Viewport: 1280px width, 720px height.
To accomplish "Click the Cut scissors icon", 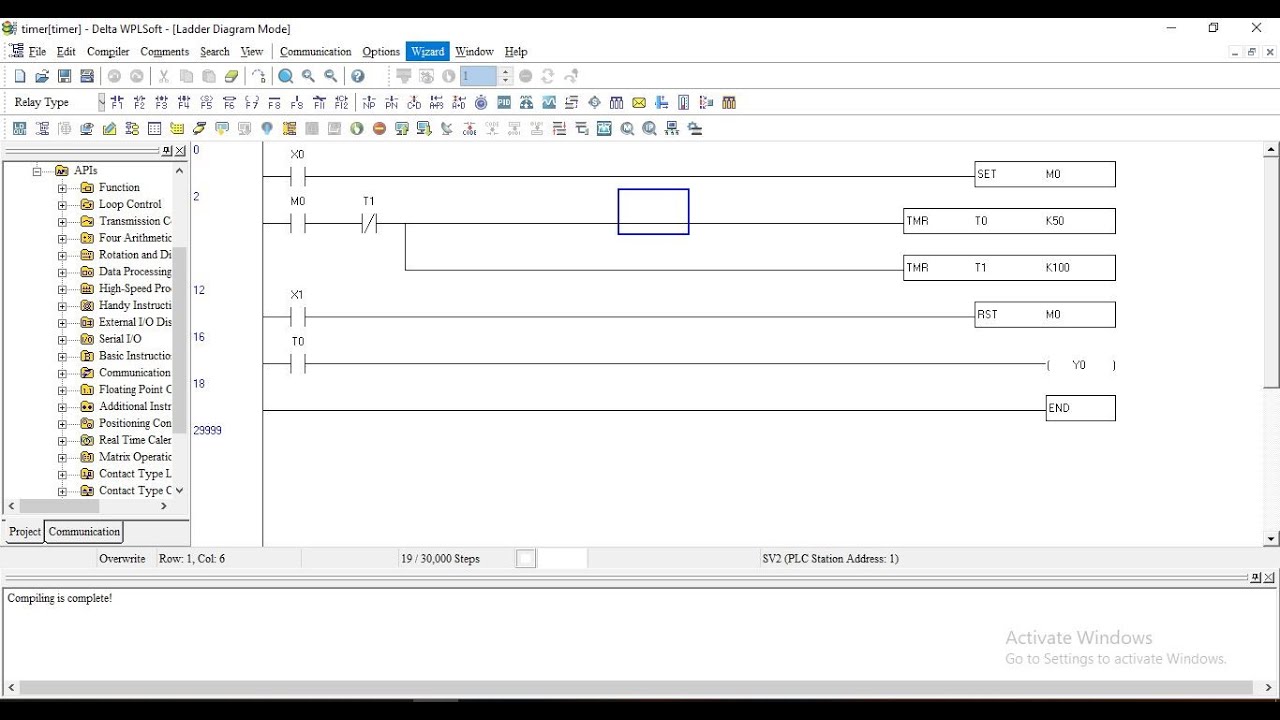I will pos(164,76).
